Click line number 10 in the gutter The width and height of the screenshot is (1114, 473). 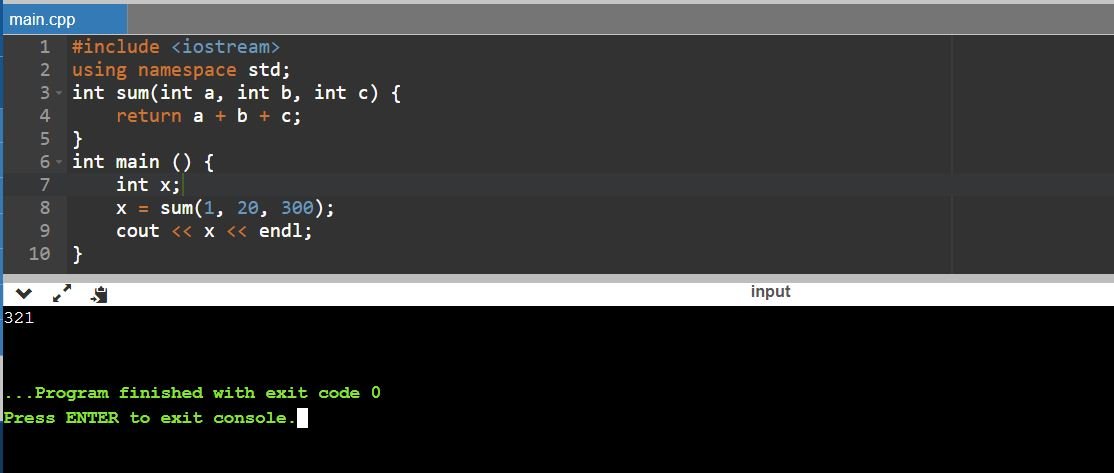coord(39,254)
